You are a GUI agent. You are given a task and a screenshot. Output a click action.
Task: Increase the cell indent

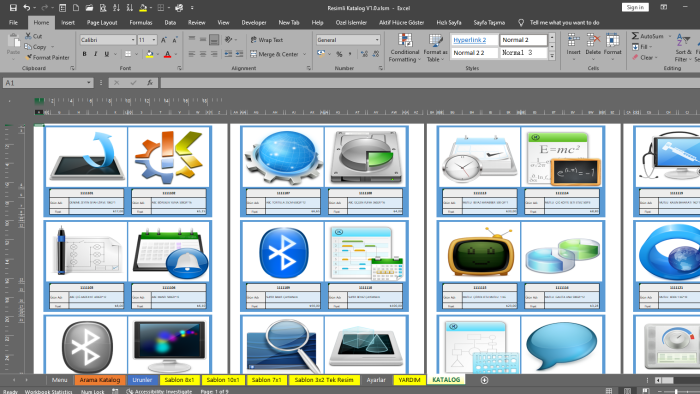coord(239,54)
